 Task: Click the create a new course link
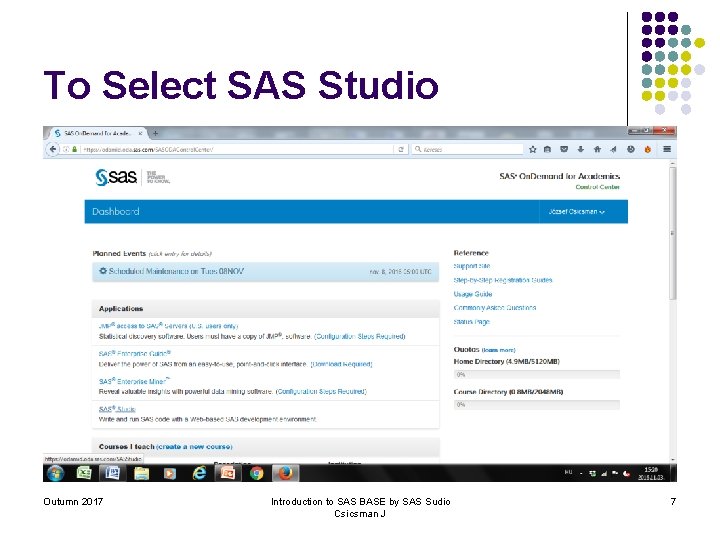pos(194,447)
